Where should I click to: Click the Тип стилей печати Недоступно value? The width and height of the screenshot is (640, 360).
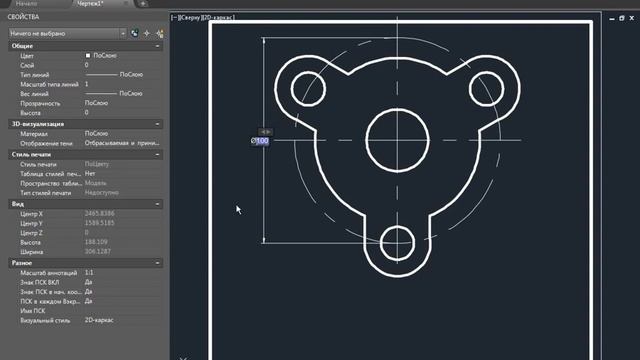pos(102,193)
